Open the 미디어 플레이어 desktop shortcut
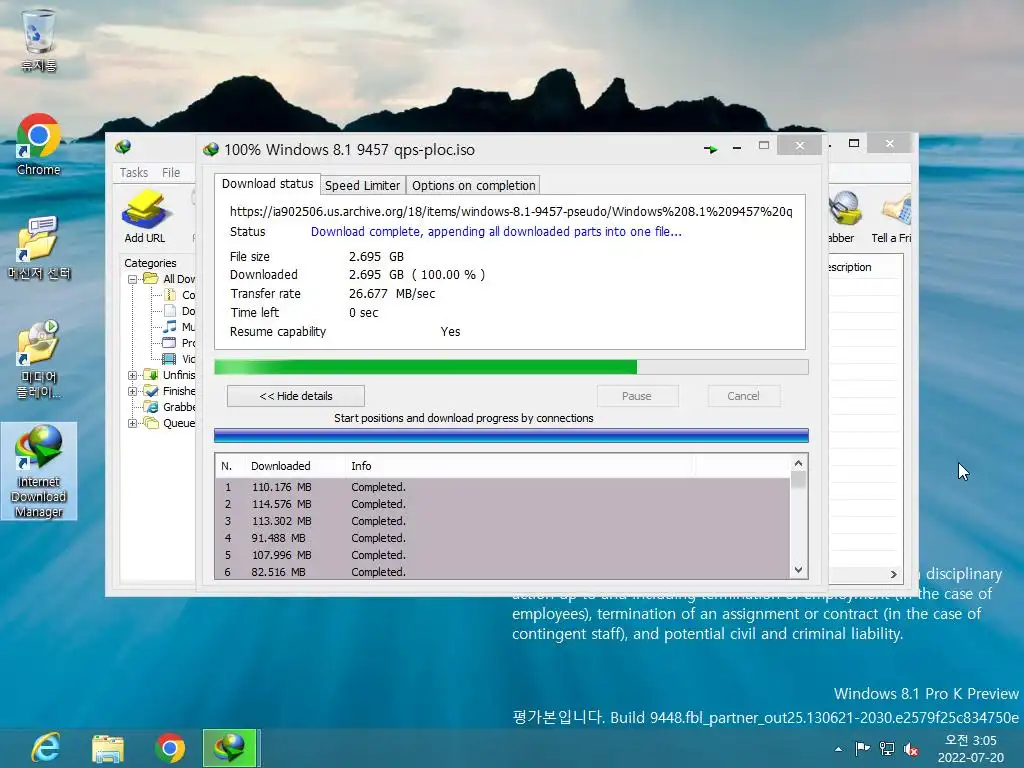Screen dimensions: 1024x768 click(39, 359)
